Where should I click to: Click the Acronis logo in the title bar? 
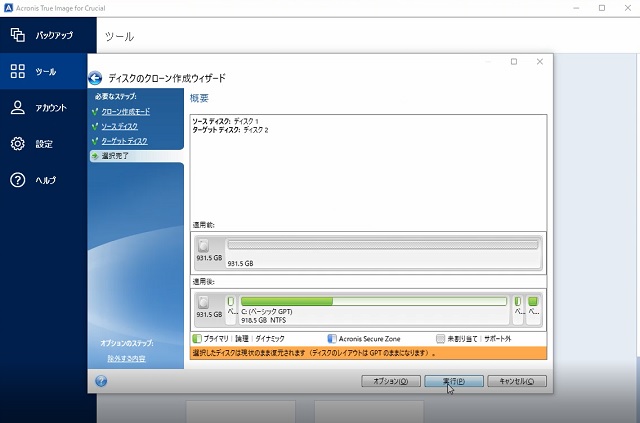(x=8, y=8)
